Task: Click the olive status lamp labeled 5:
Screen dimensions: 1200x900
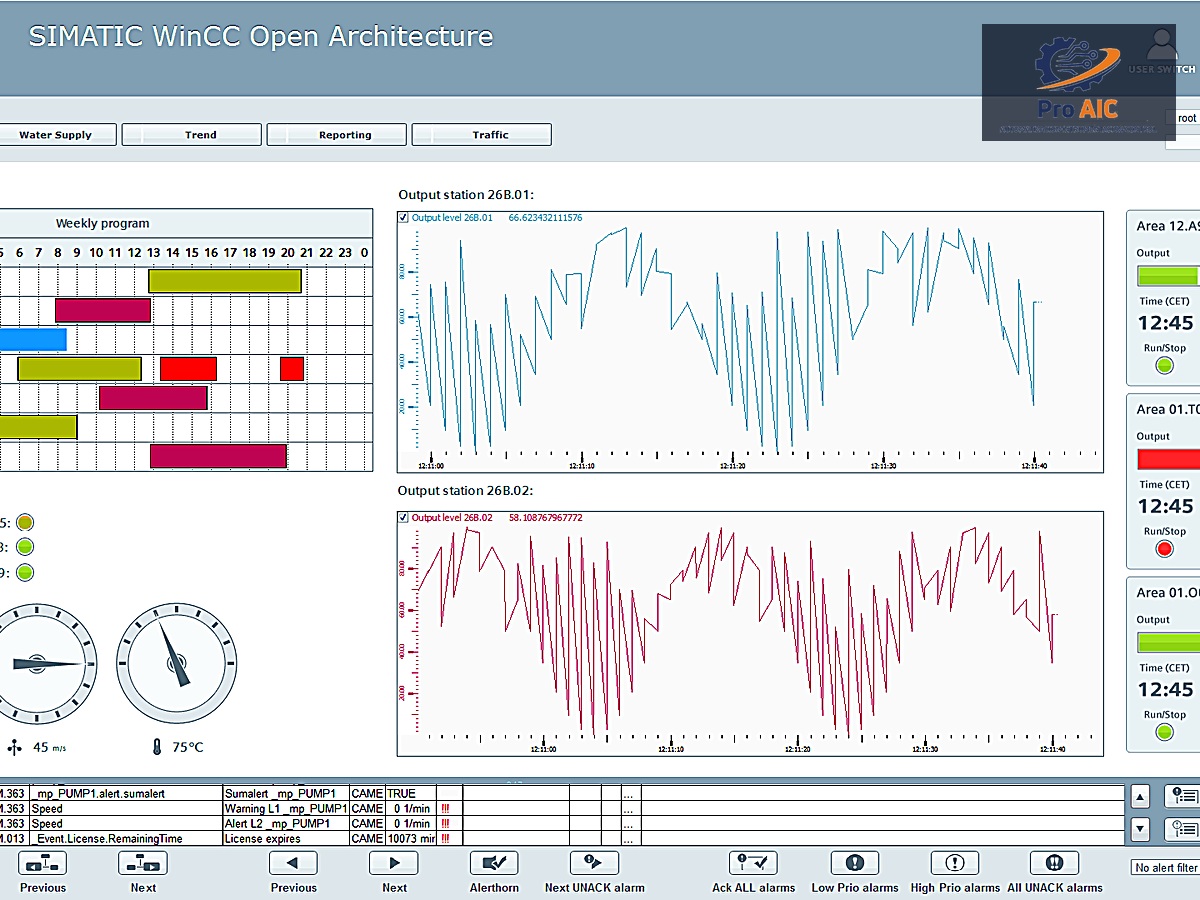Action: tap(25, 522)
